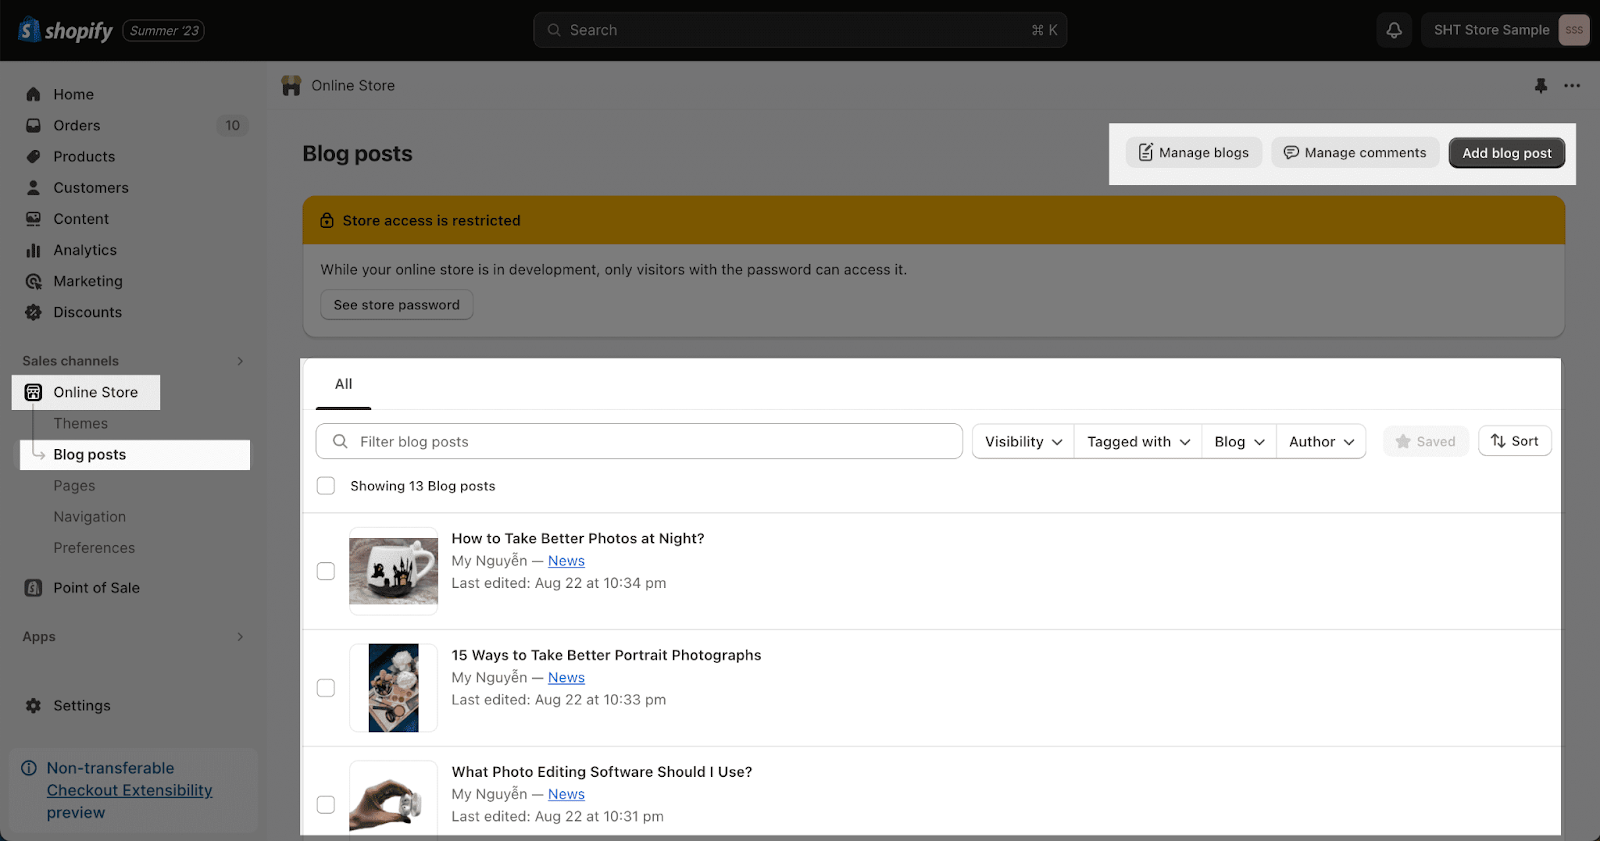This screenshot has height=841, width=1600.
Task: Click the Shopify logo
Action: 66,30
